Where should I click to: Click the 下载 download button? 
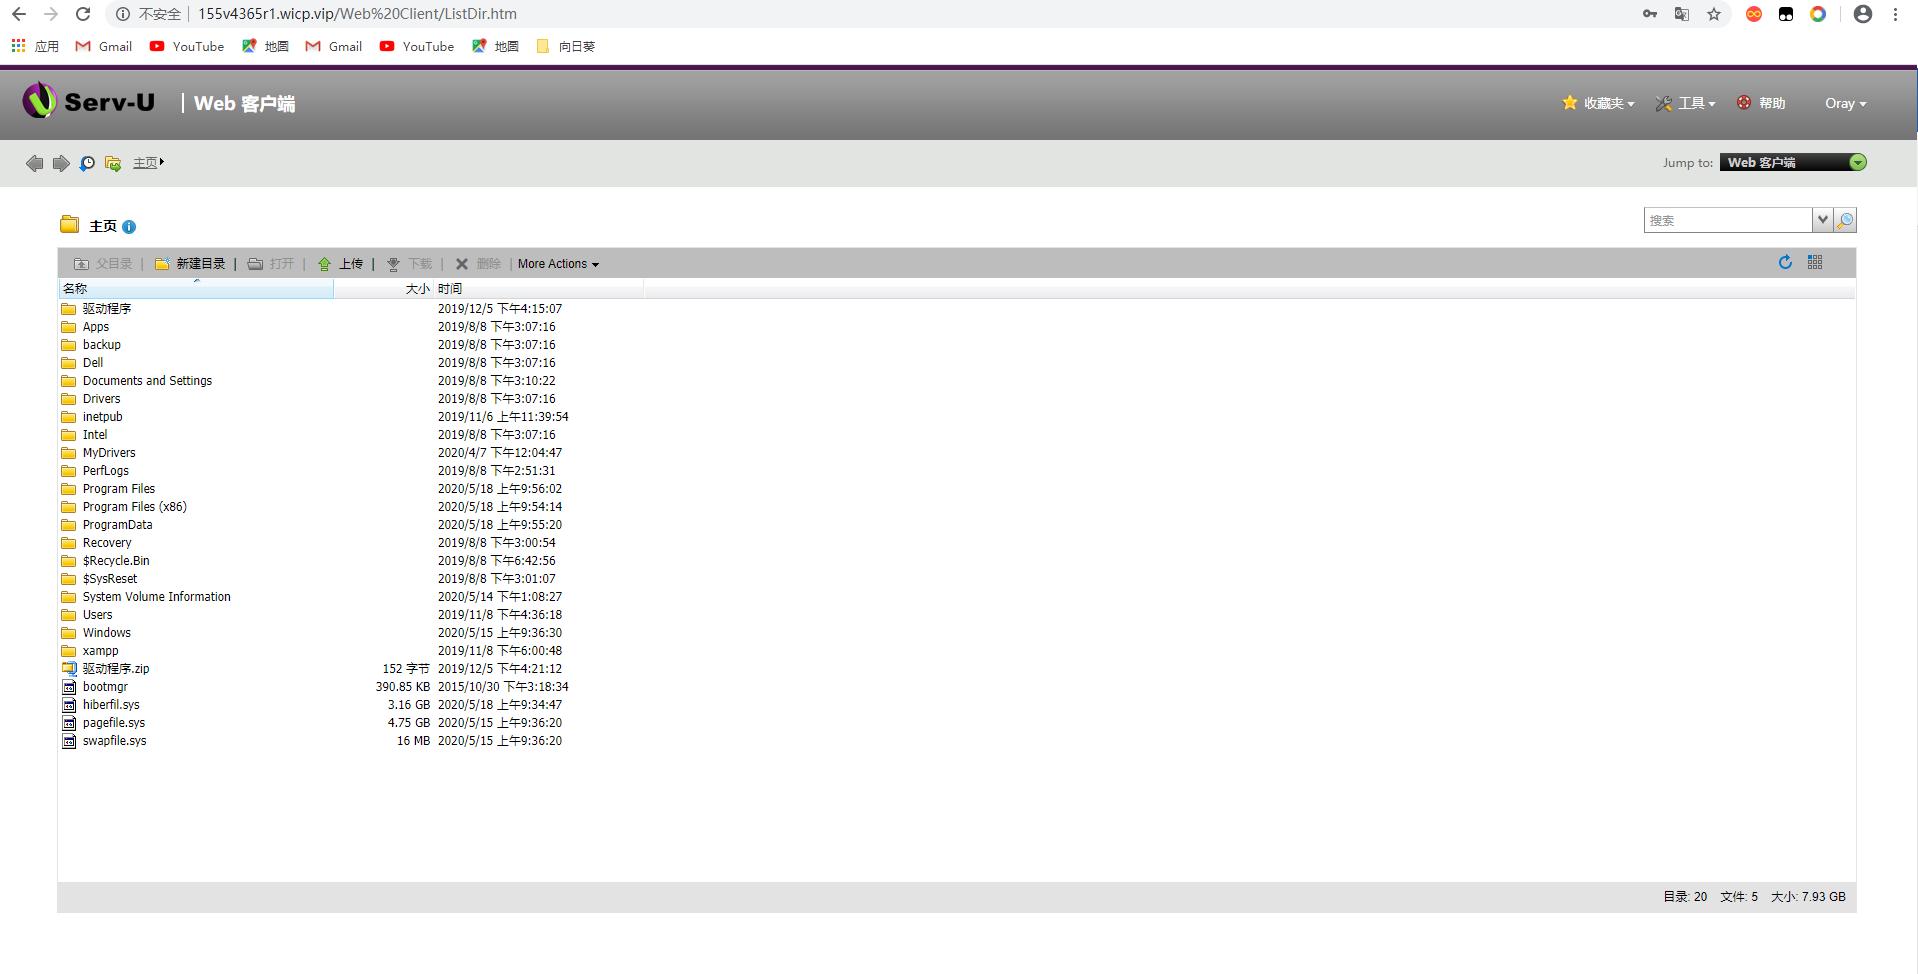409,264
